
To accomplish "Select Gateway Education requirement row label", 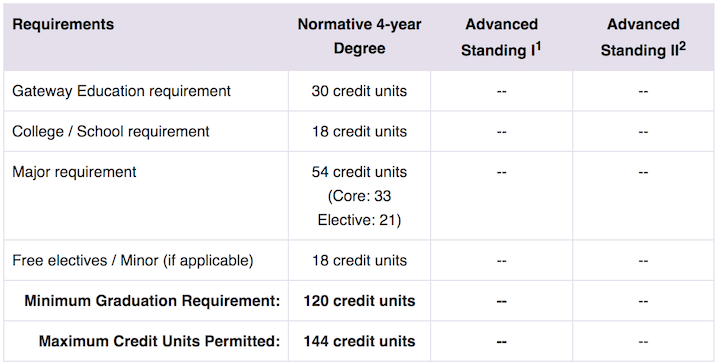I will (122, 91).
